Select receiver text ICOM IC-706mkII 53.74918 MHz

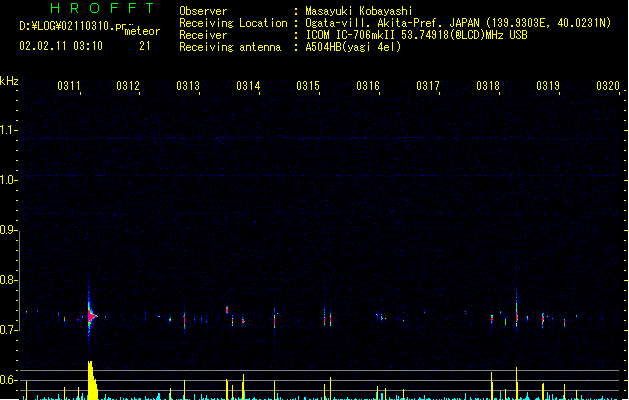tap(416, 35)
